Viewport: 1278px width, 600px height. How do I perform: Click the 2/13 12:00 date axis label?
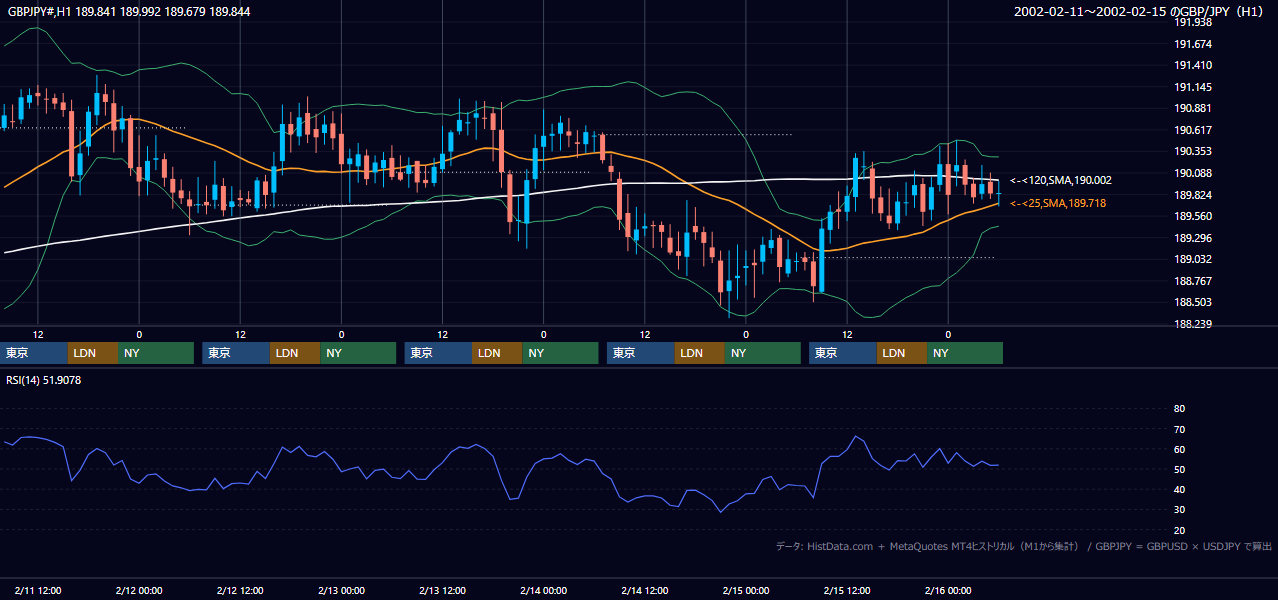point(442,590)
